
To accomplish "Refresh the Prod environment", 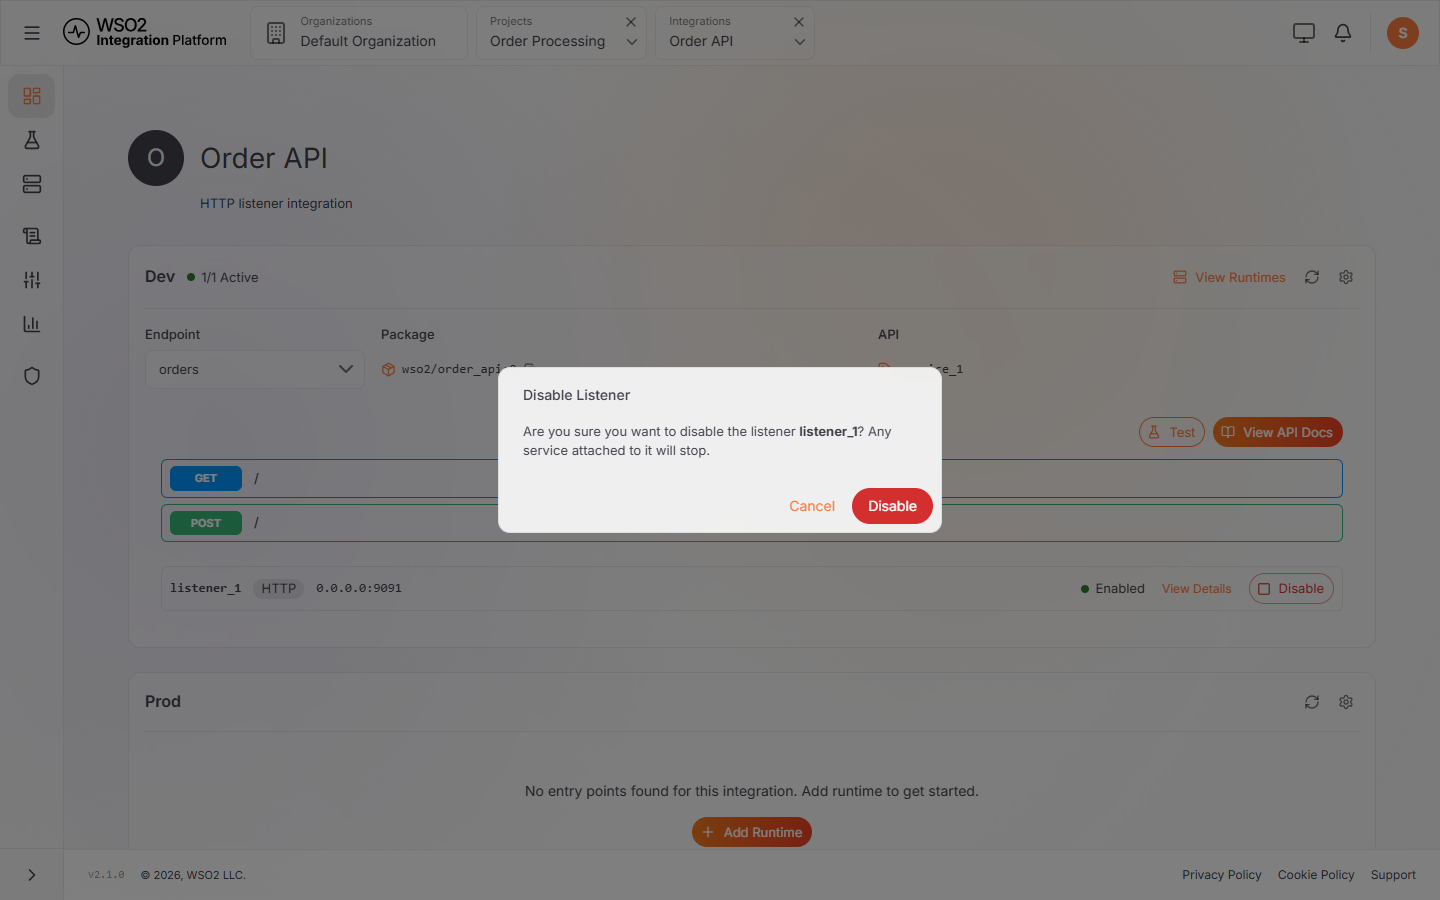I will (1312, 702).
